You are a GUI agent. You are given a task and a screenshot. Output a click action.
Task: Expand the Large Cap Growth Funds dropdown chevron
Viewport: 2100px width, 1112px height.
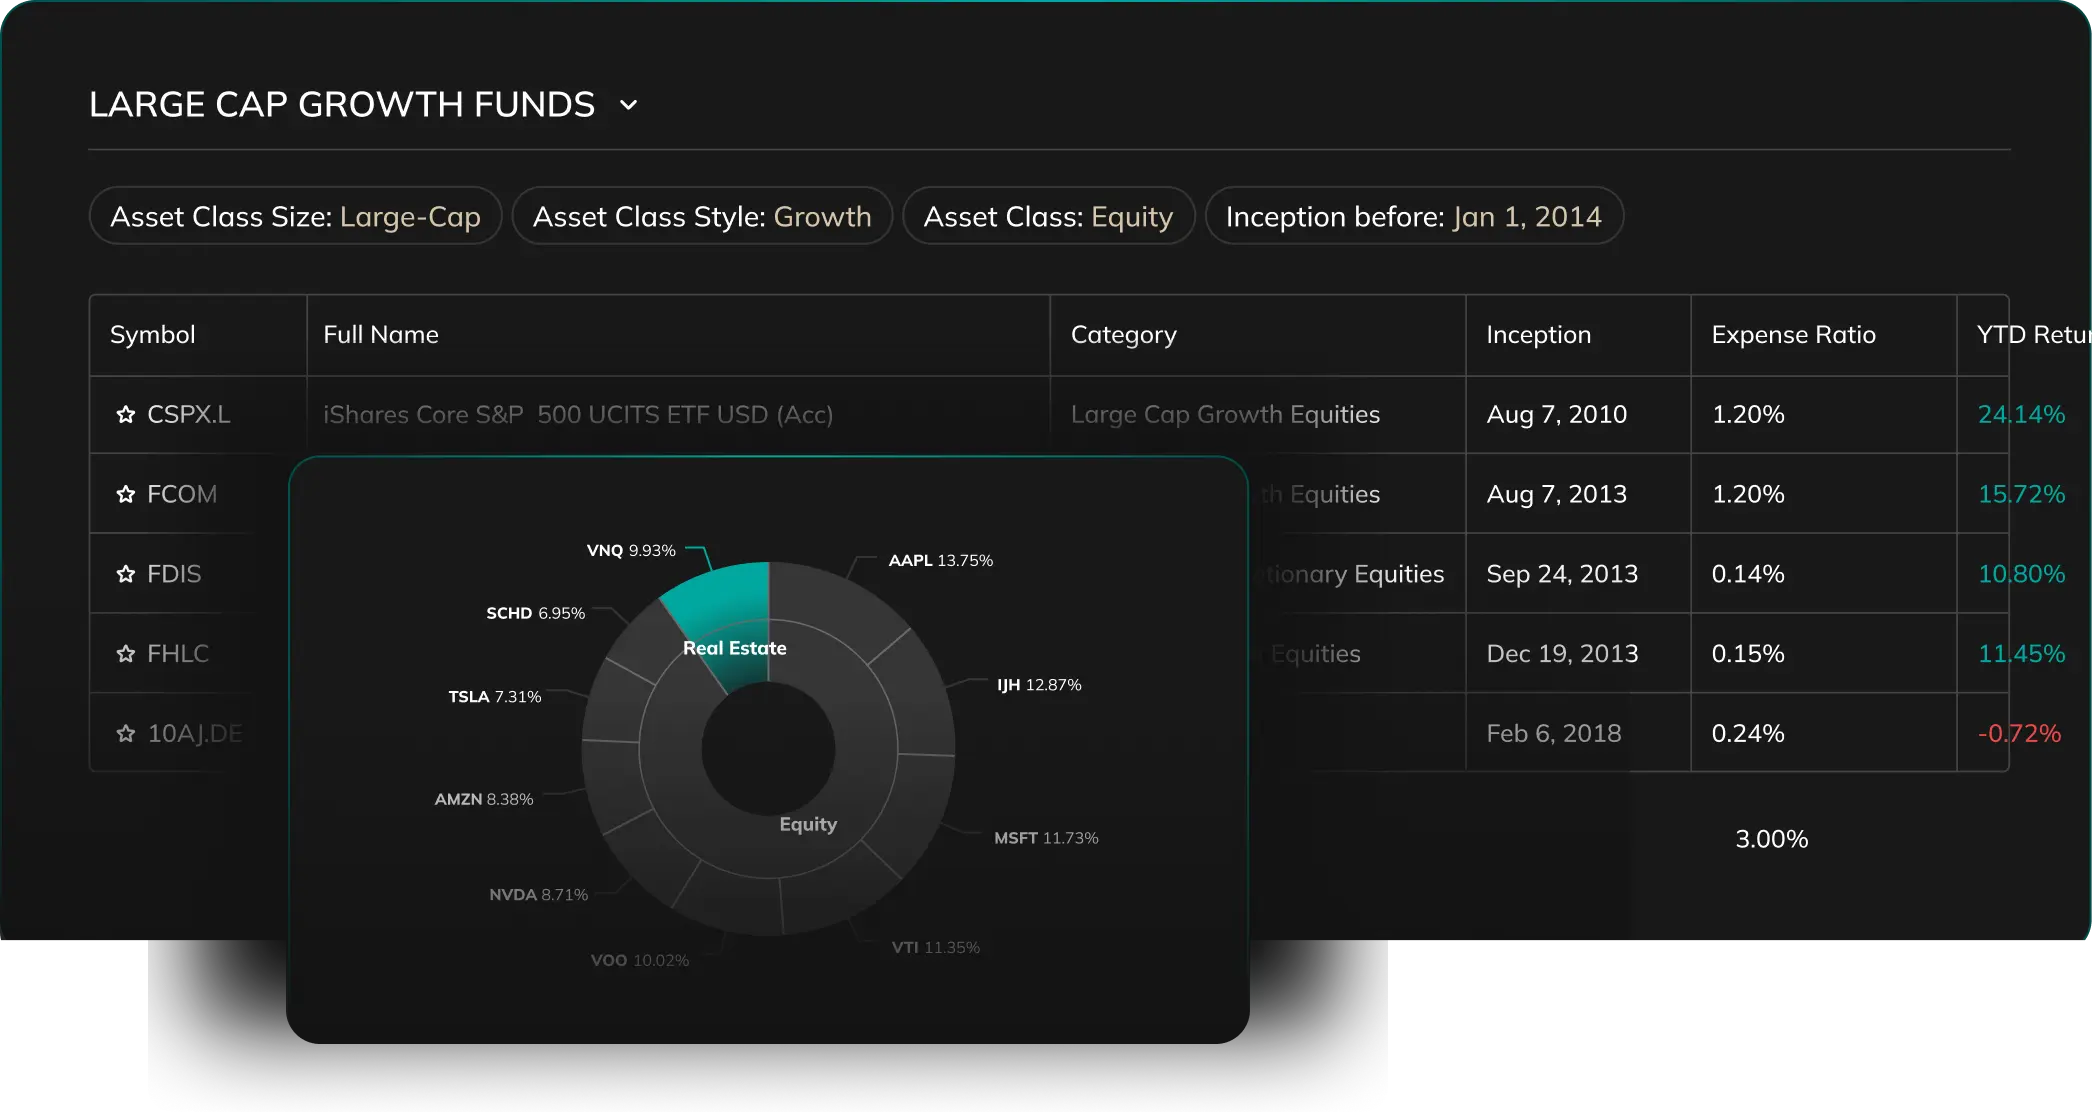pos(628,105)
